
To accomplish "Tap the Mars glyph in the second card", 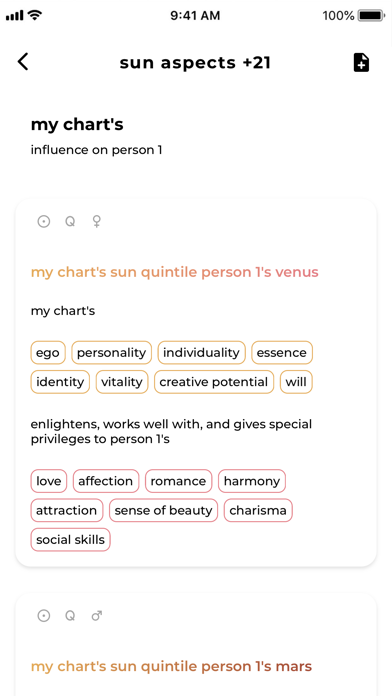I will [97, 616].
